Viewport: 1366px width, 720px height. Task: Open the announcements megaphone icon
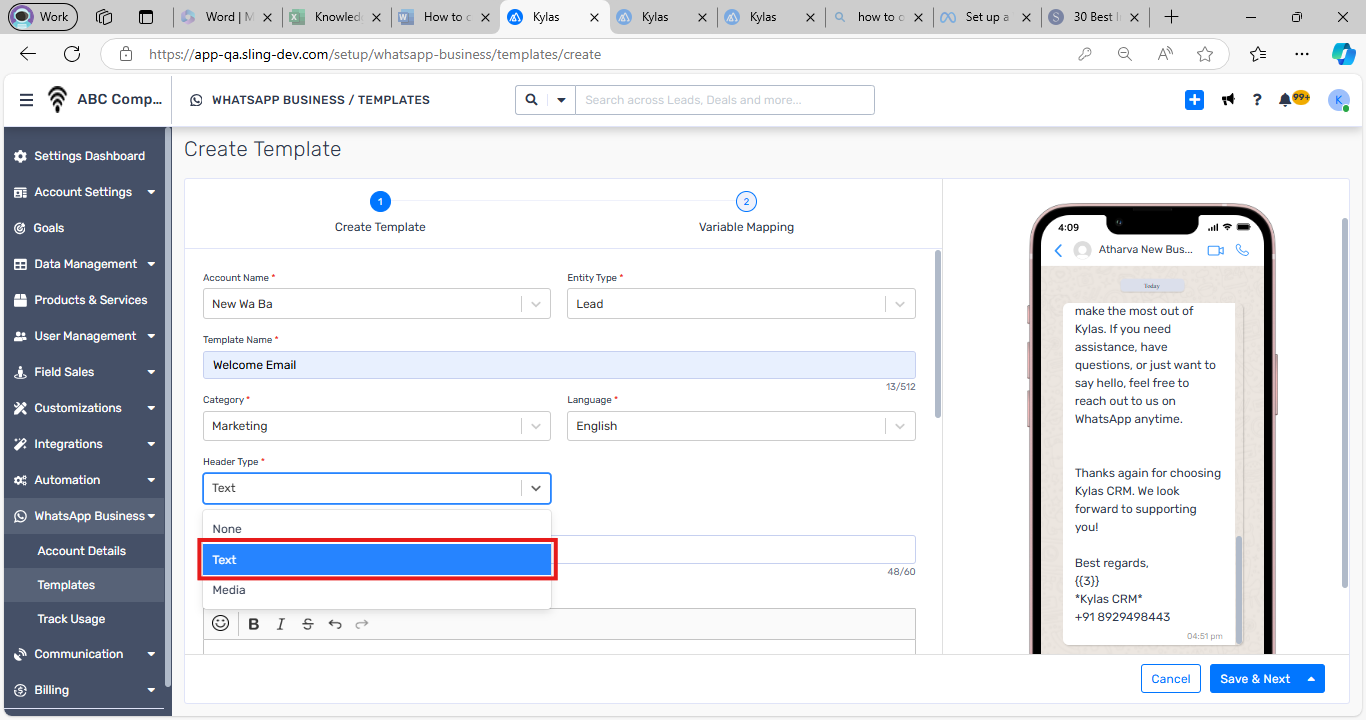click(x=1228, y=100)
